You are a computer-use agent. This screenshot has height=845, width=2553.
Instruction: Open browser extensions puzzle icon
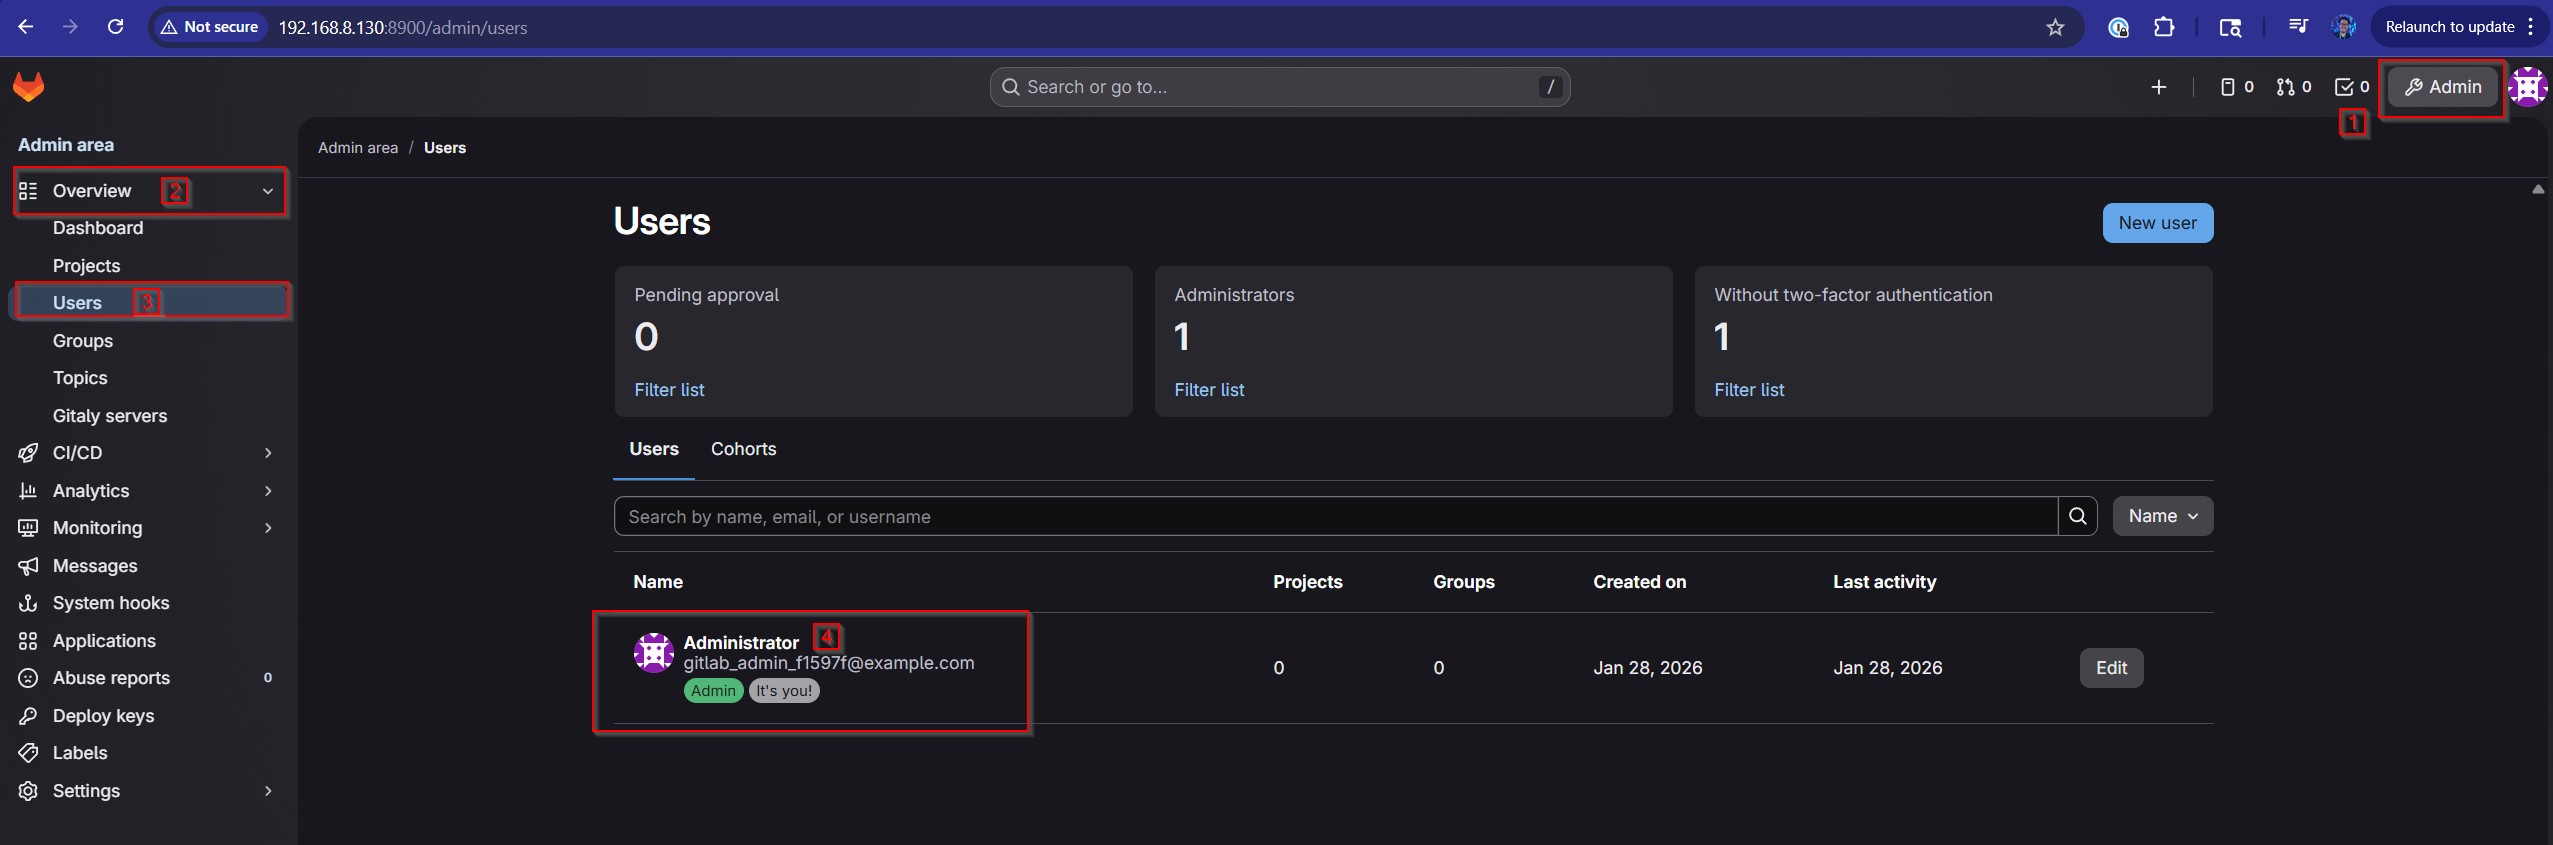2164,27
